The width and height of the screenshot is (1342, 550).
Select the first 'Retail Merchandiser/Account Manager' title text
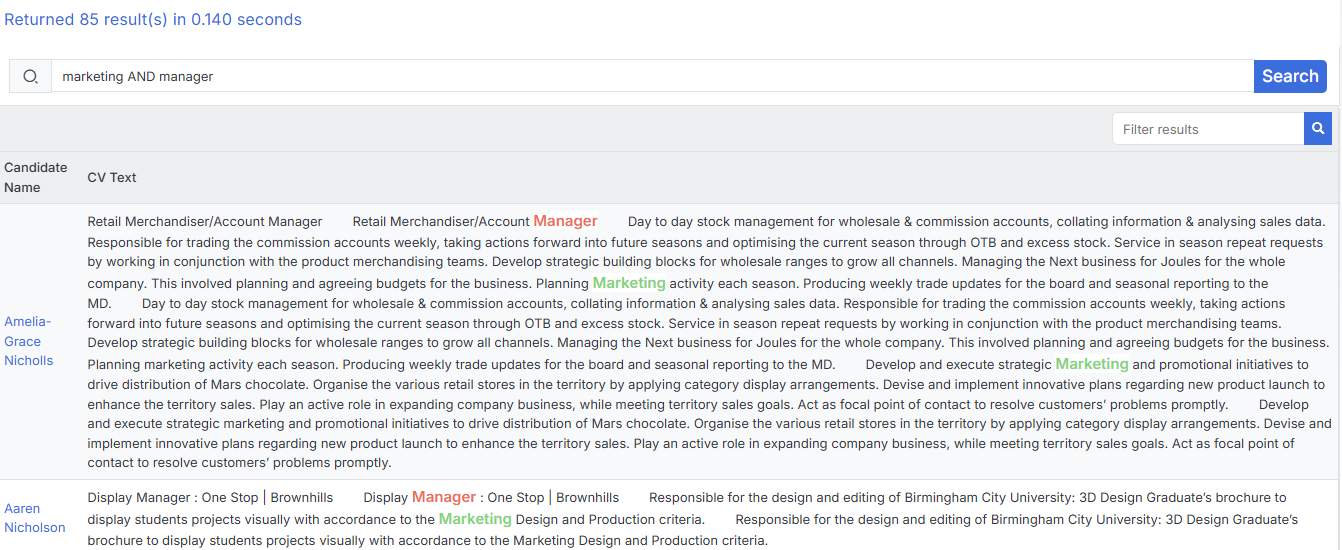click(x=205, y=221)
